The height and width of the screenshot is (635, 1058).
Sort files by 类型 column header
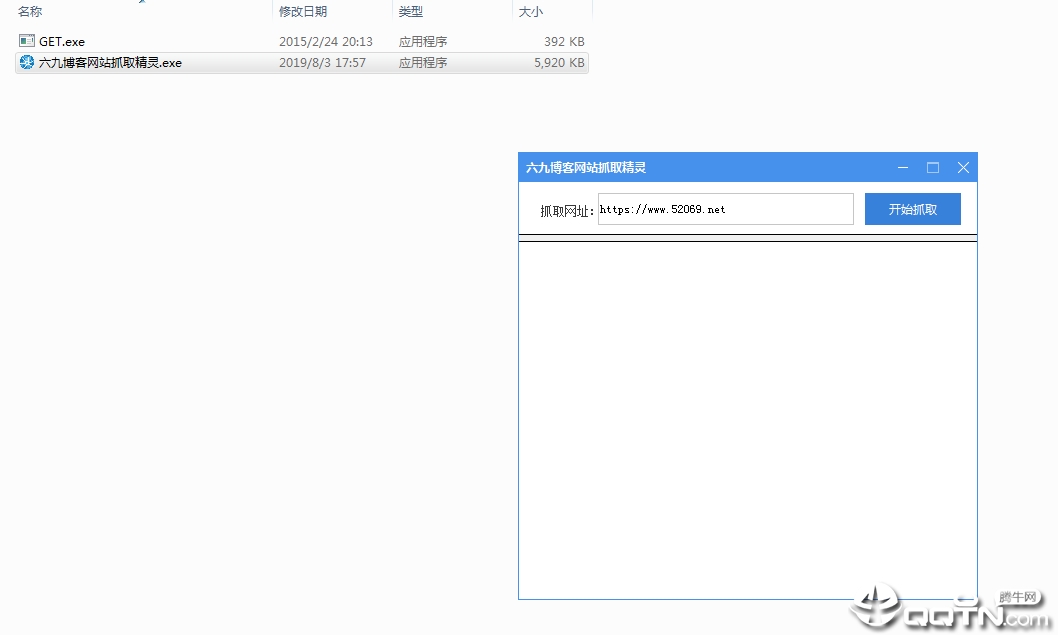[411, 11]
